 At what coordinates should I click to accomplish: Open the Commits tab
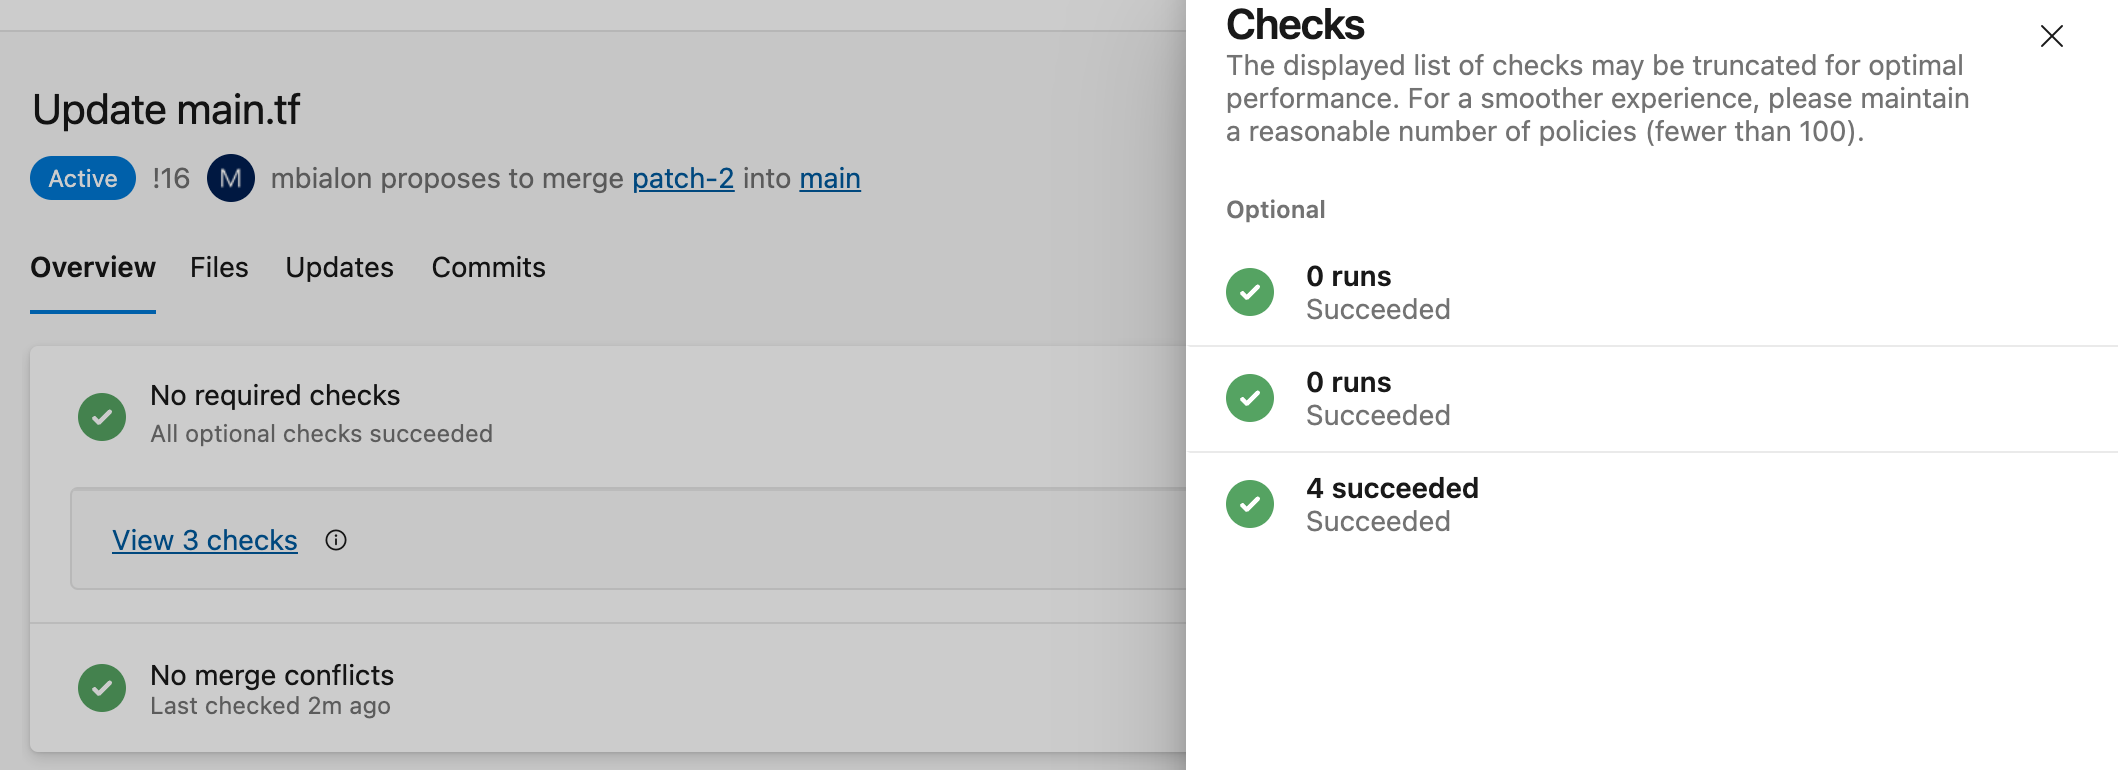488,267
